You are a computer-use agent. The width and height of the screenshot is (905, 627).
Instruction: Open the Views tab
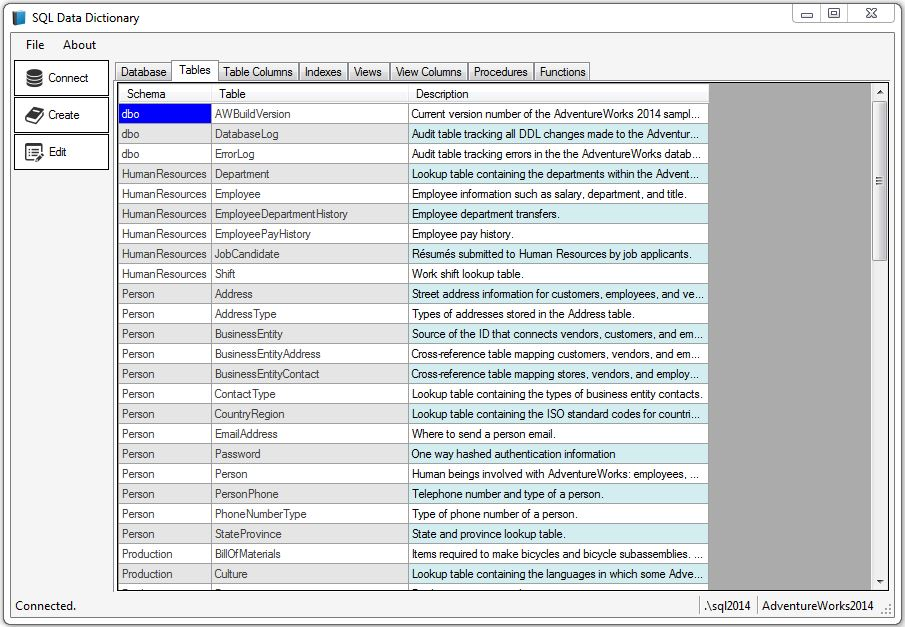[x=368, y=71]
